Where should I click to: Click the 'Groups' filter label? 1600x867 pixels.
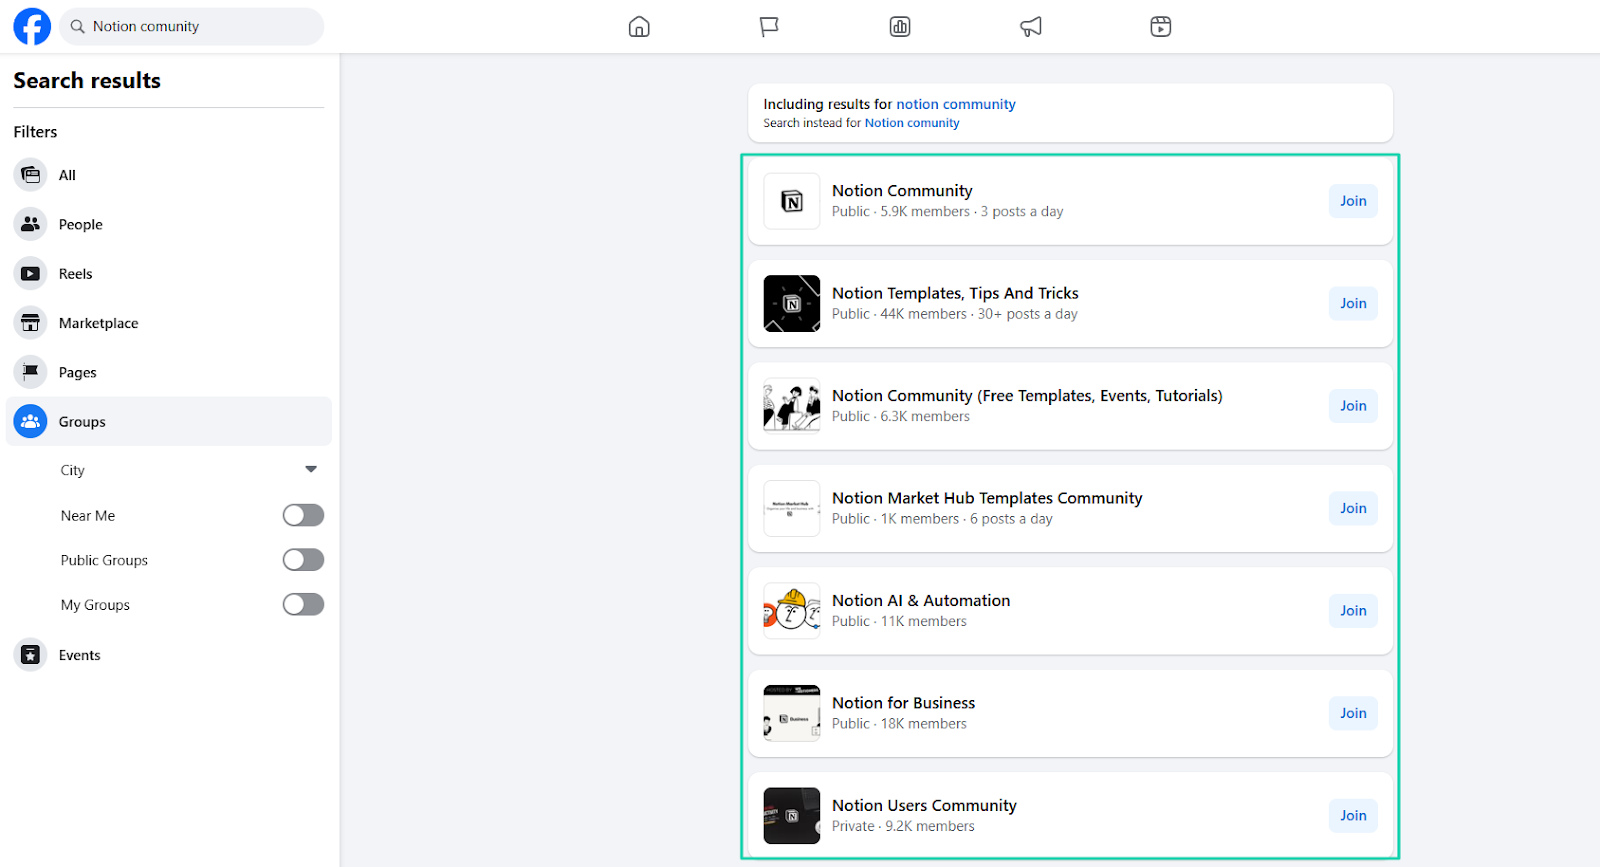[x=82, y=422]
